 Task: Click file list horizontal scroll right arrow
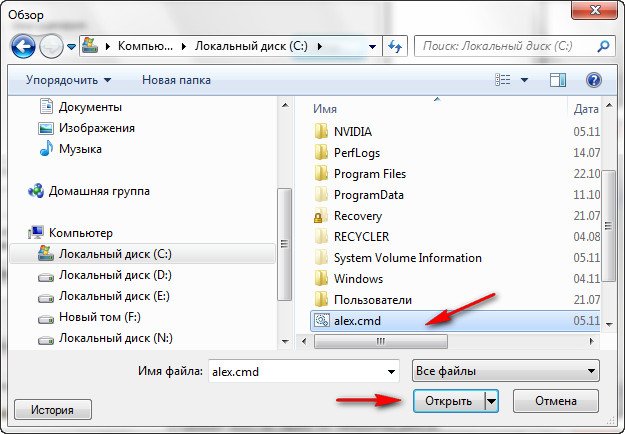click(x=592, y=342)
